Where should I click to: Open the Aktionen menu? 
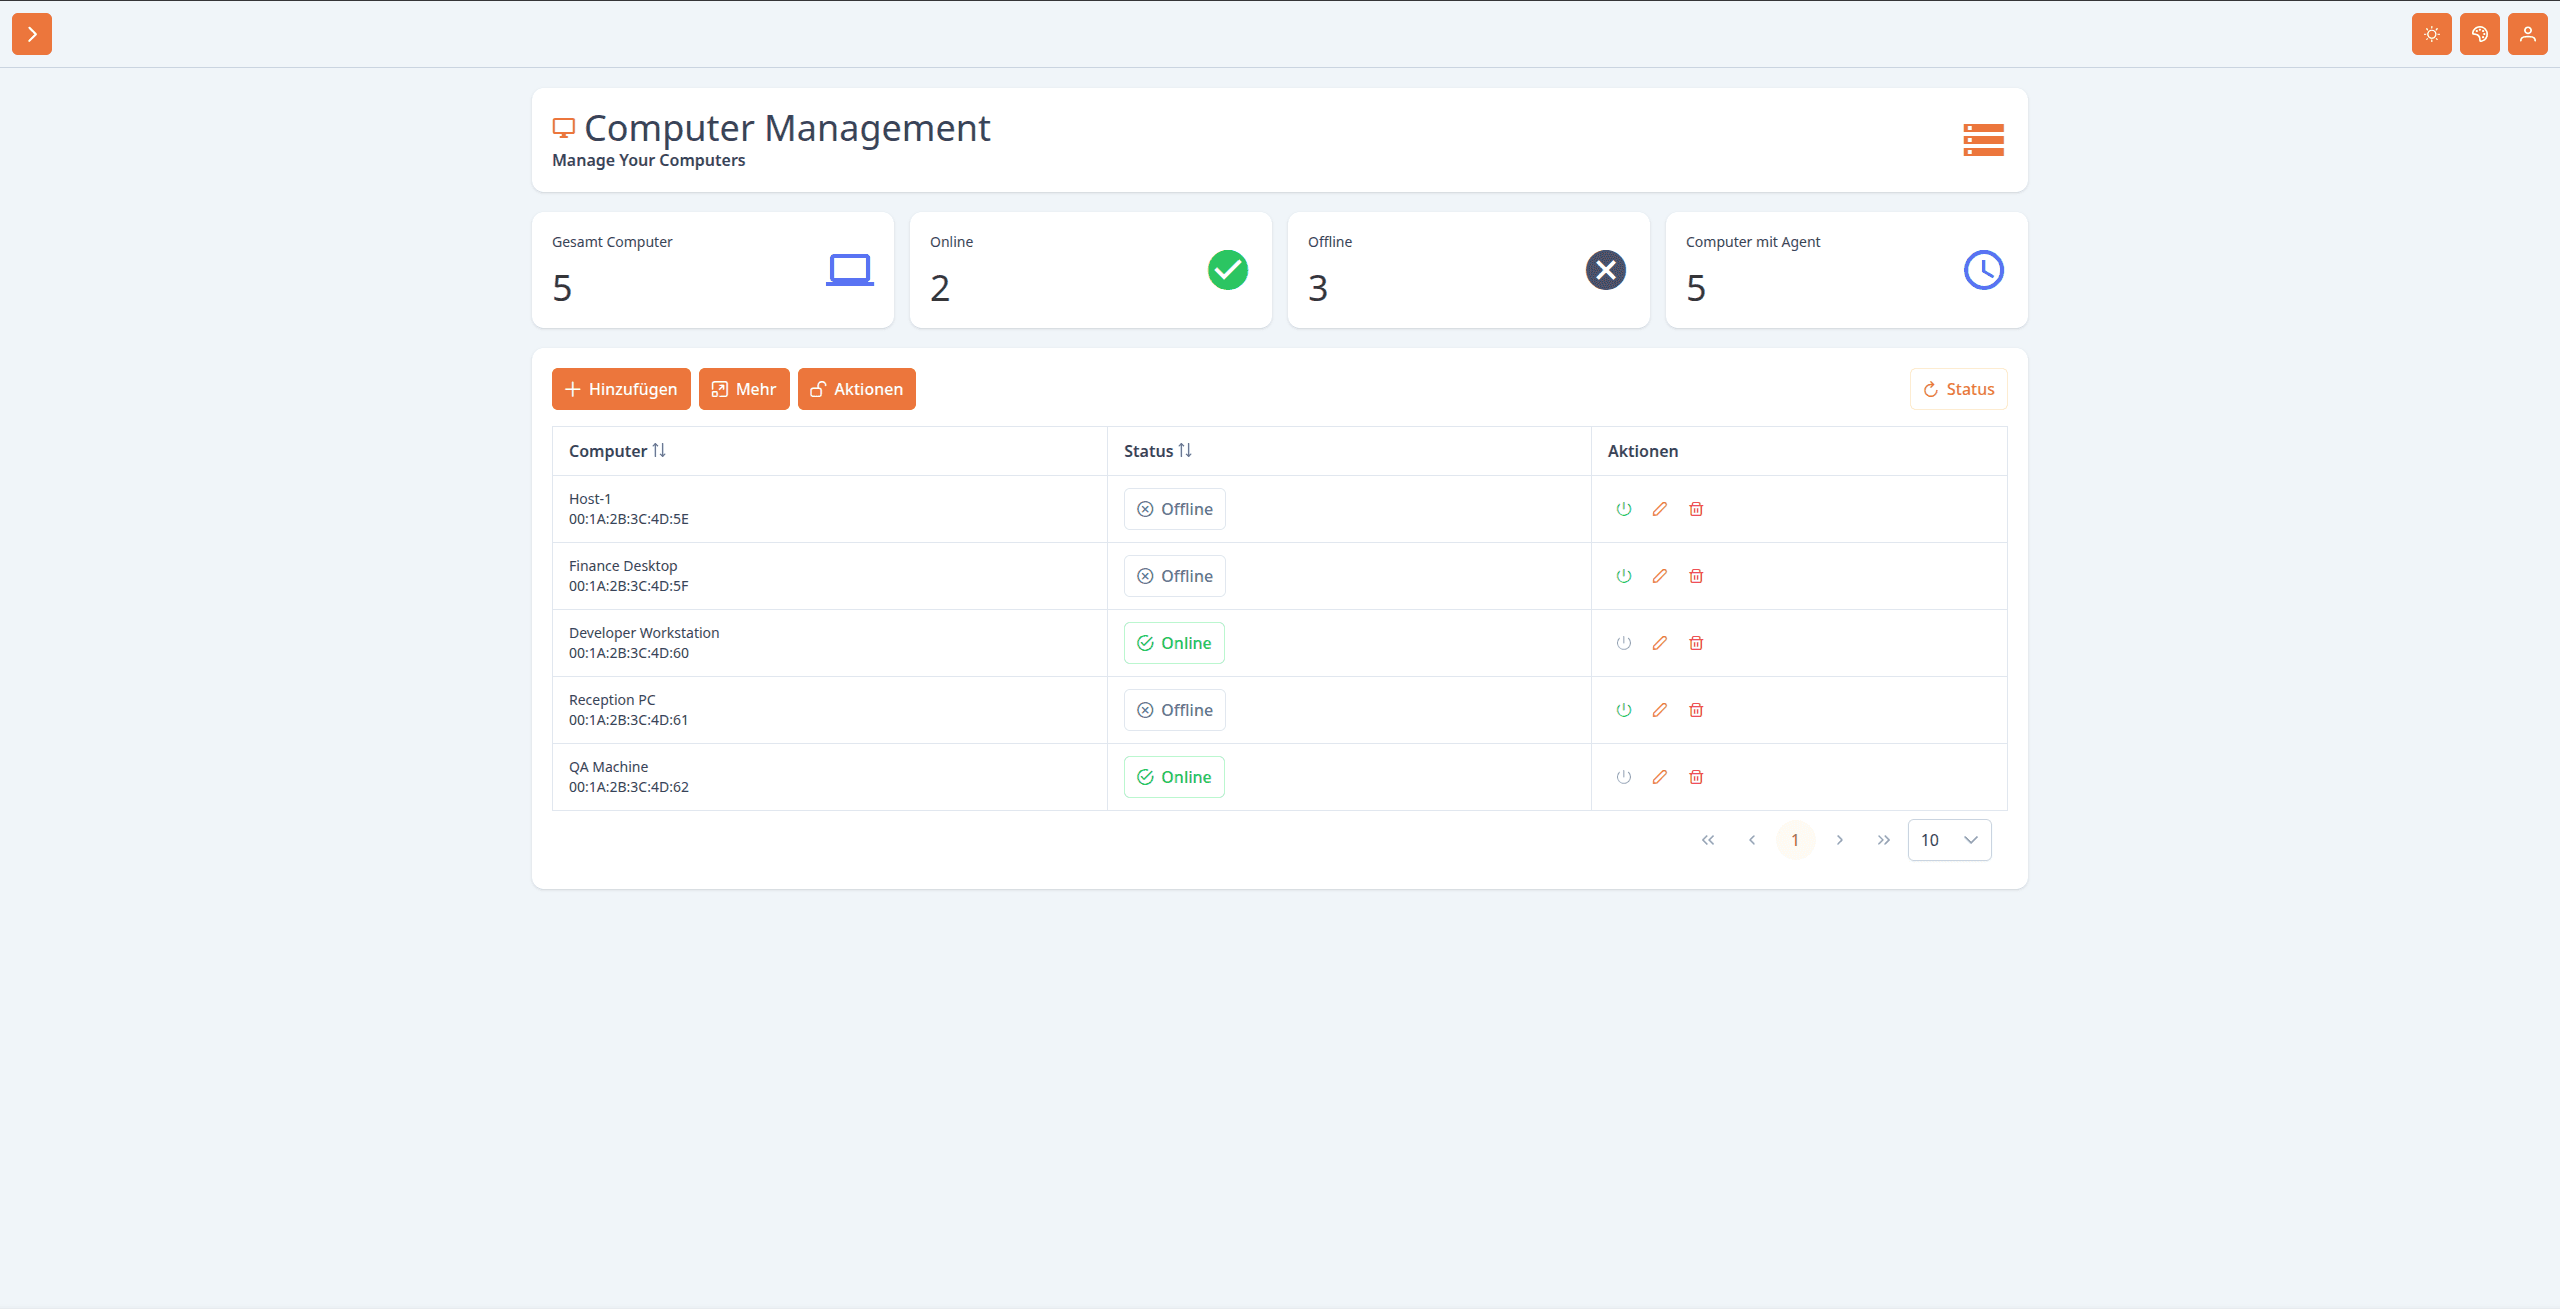click(x=857, y=389)
